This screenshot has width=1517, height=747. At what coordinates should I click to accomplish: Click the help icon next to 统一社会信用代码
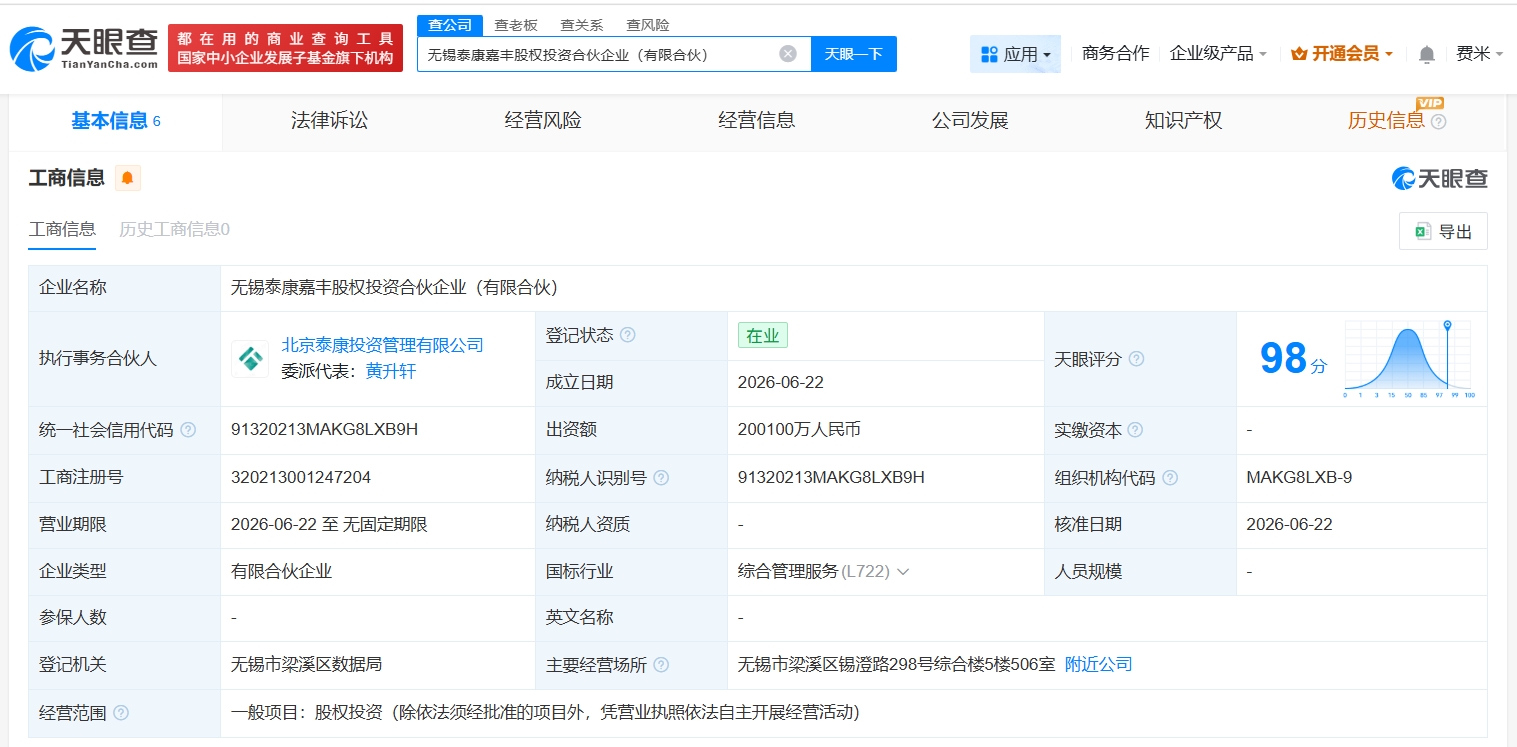[188, 430]
